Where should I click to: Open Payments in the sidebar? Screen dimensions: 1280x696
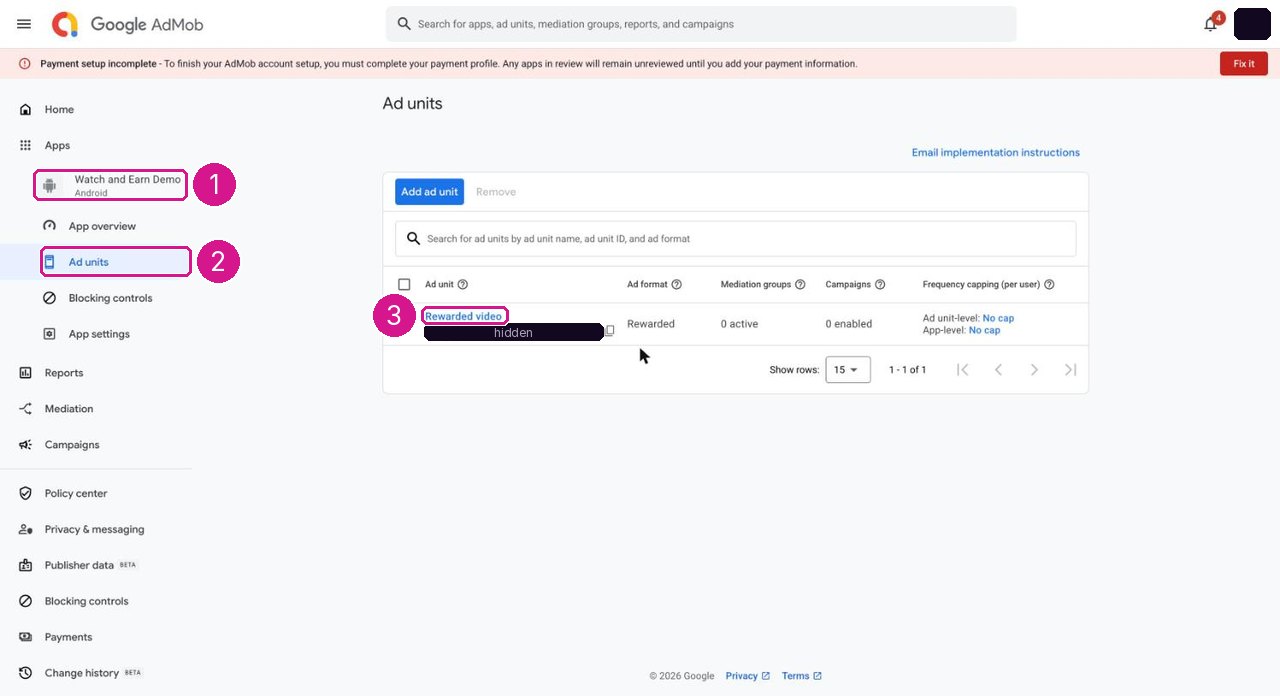[x=68, y=638]
